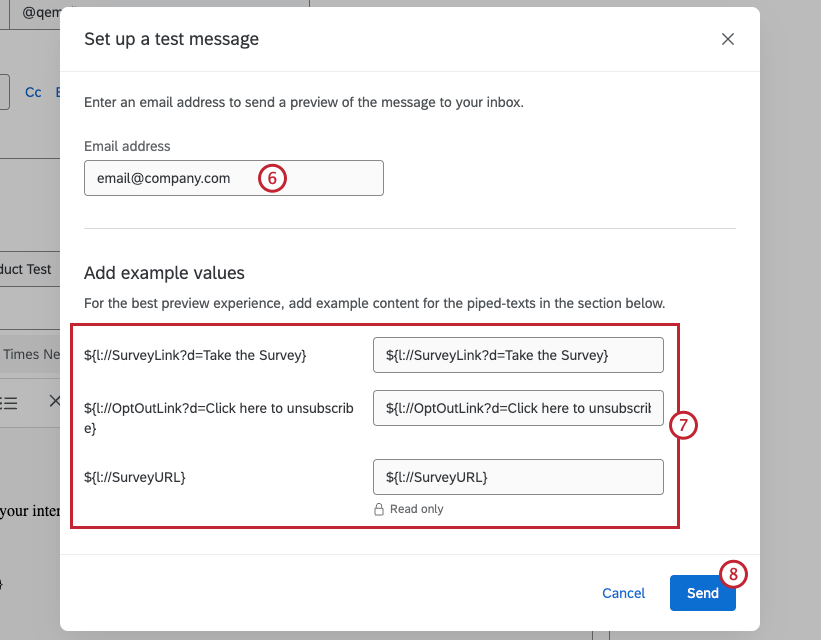Switch to the Product Test tab
This screenshot has height=640, width=821.
[x=25, y=269]
